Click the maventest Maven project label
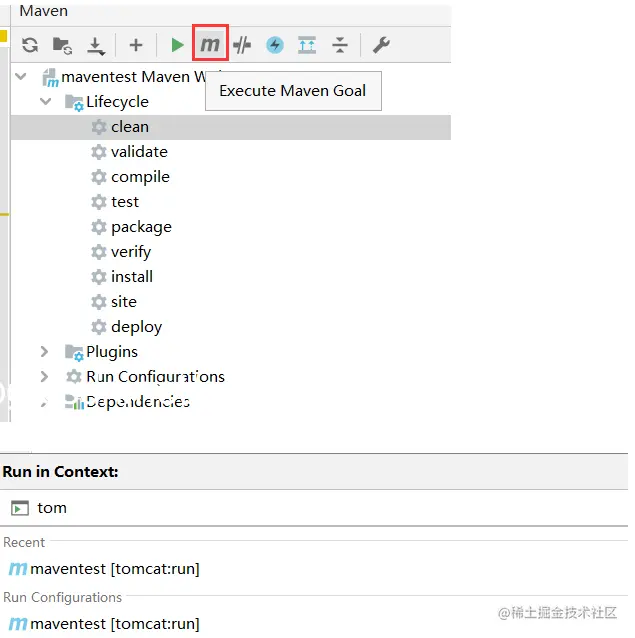 coord(133,77)
